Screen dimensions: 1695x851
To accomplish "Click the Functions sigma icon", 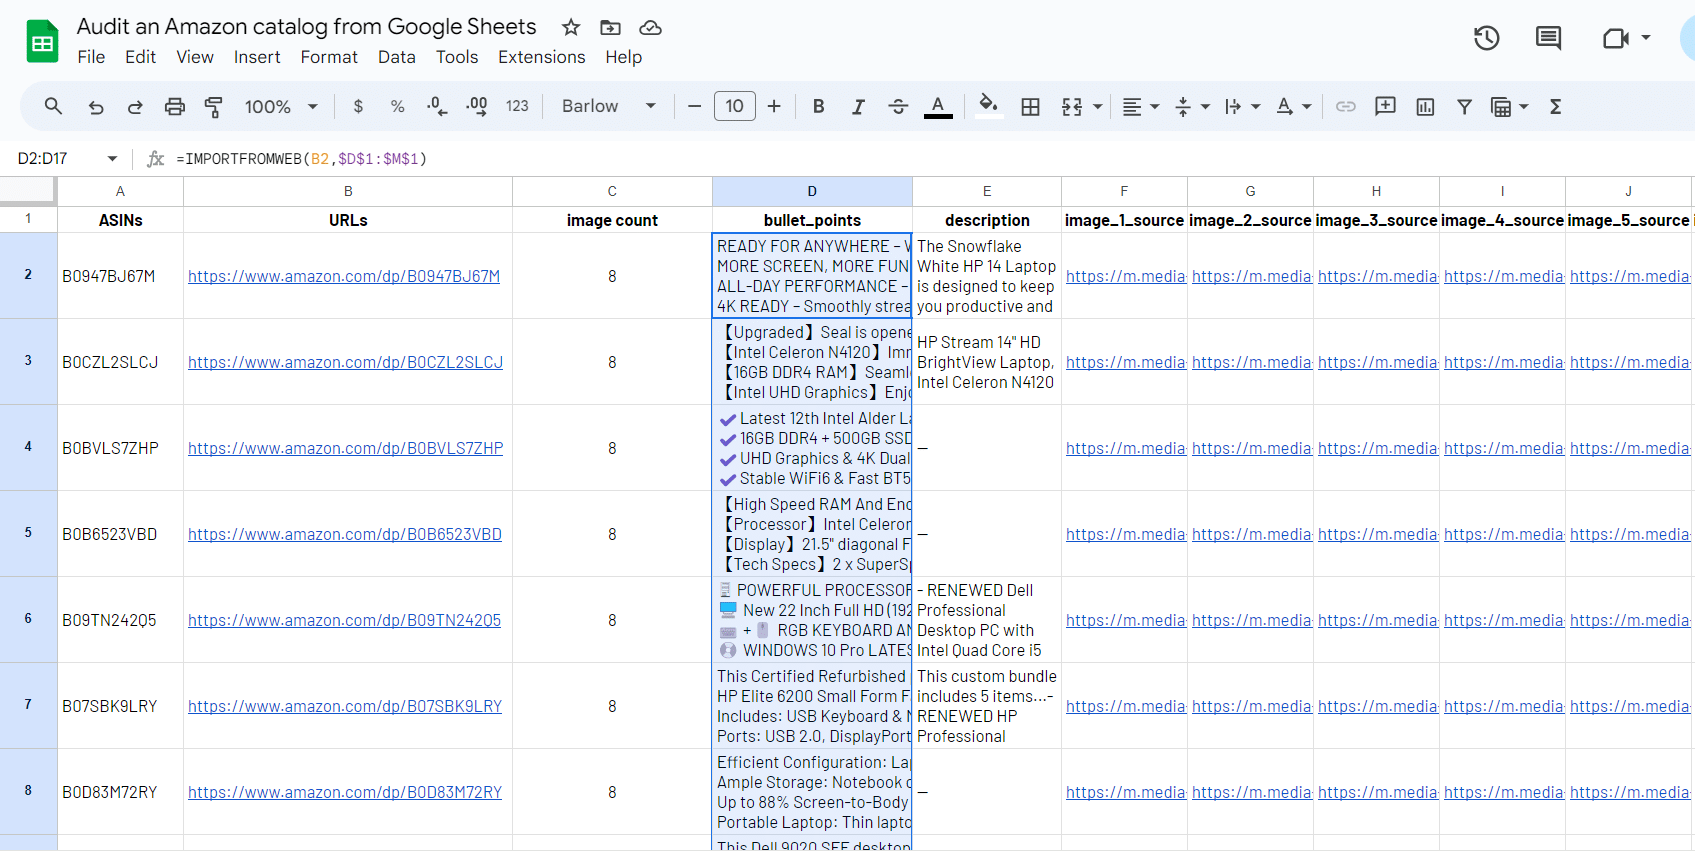I will click(x=1555, y=107).
